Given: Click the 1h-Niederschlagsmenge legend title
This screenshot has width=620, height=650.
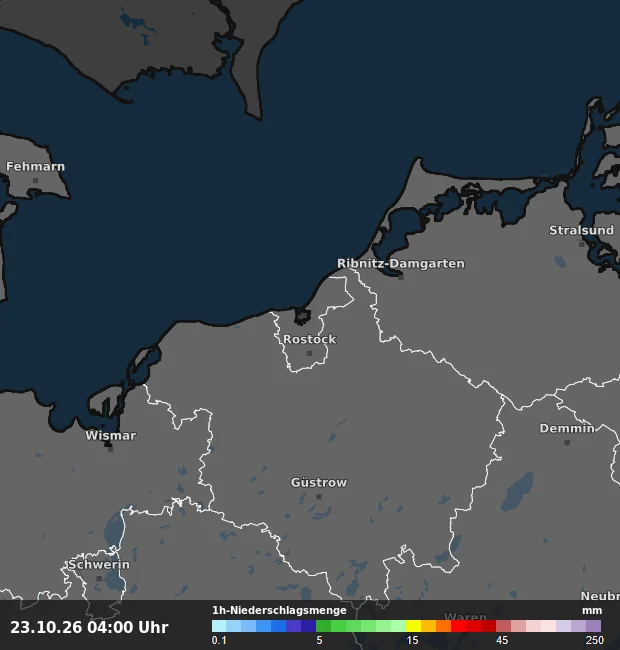Looking at the screenshot, I should point(279,610).
